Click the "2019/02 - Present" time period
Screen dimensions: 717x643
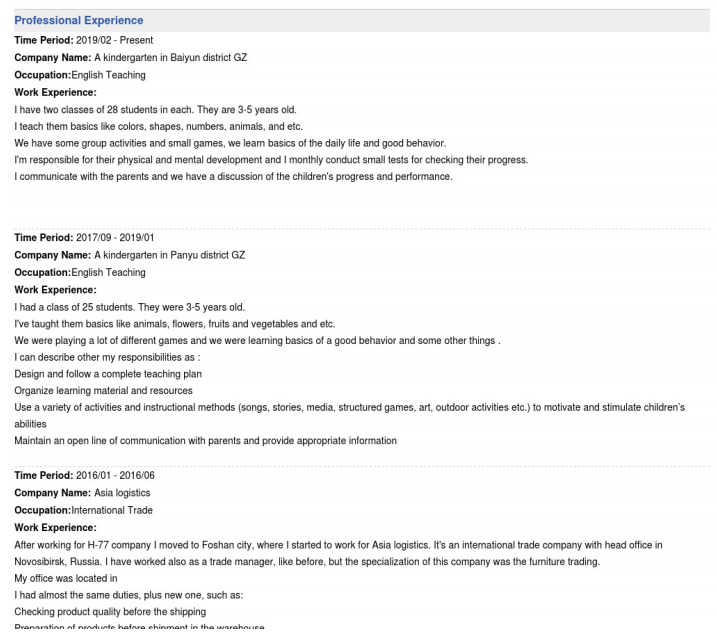click(114, 40)
